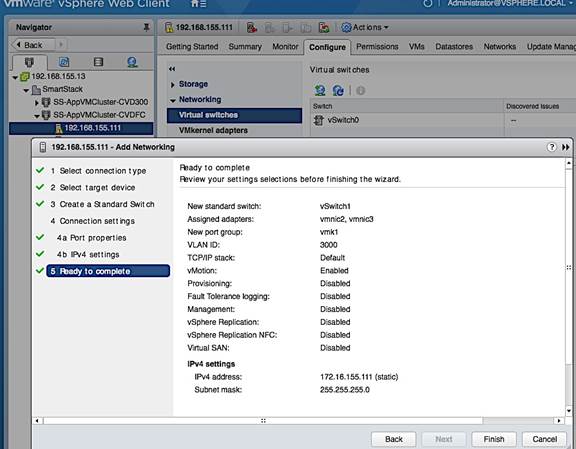Click Finish to complete wizard

point(494,439)
